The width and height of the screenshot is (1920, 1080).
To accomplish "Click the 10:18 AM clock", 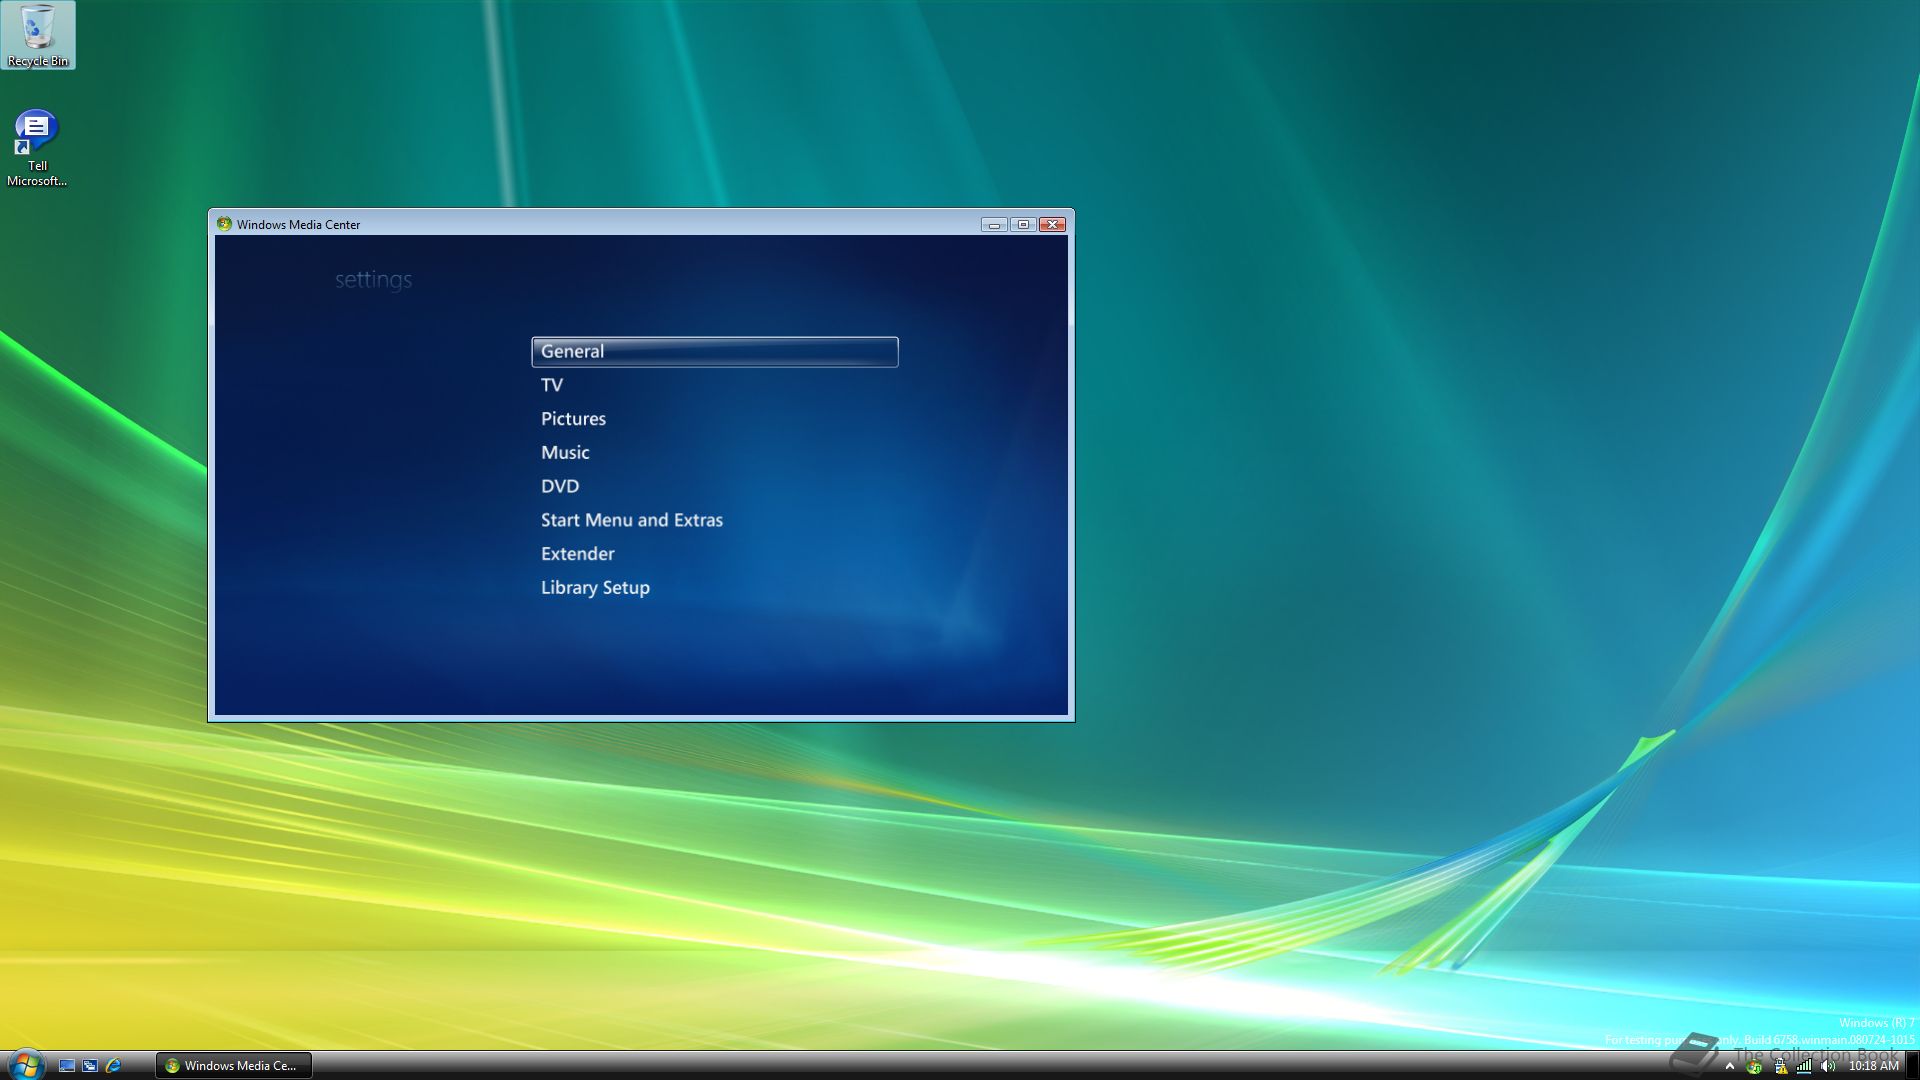I will (x=1873, y=1066).
